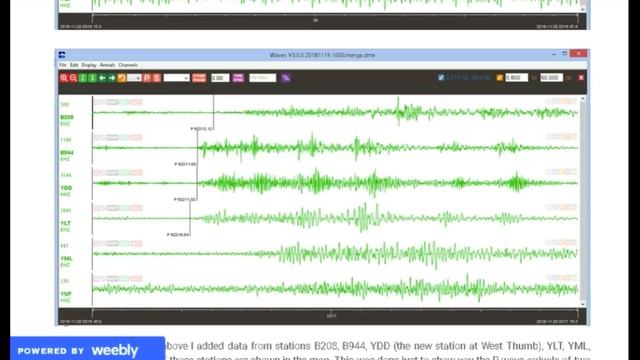Click the green right arrow icon
640x360 pixels.
[x=111, y=78]
